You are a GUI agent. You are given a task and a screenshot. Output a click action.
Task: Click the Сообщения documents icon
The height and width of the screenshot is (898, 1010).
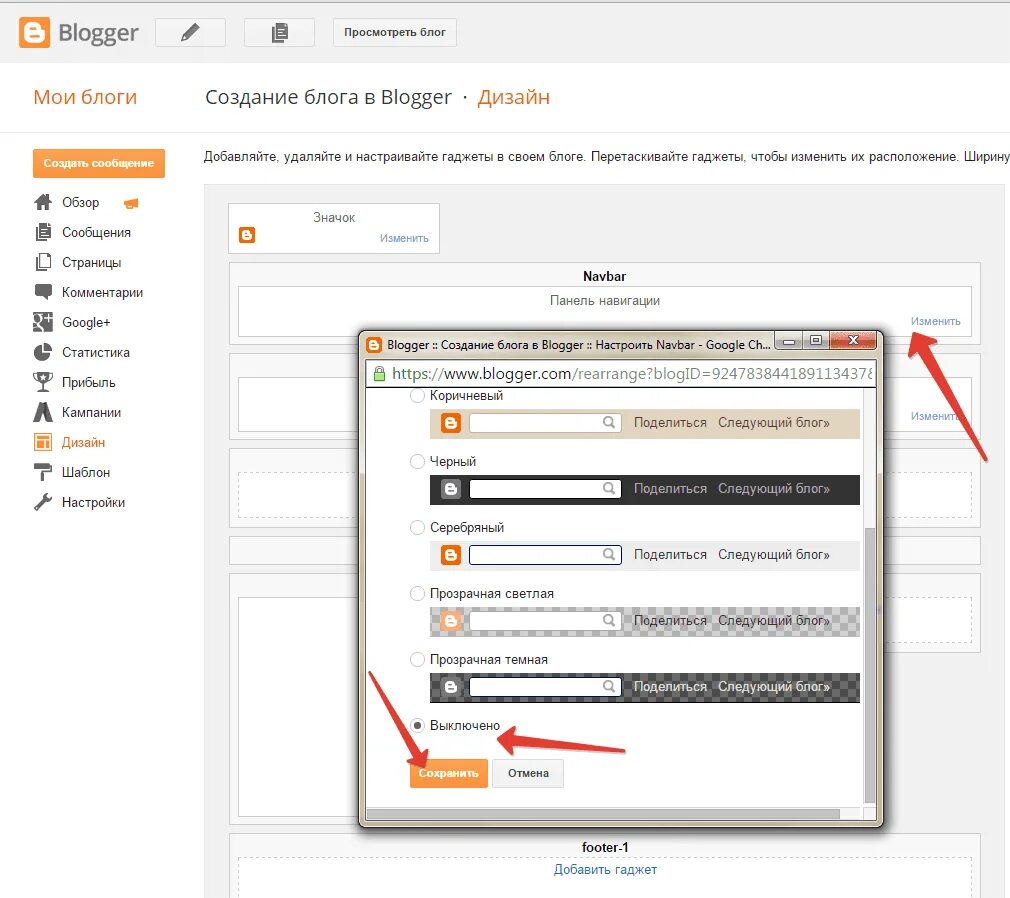pyautogui.click(x=43, y=232)
